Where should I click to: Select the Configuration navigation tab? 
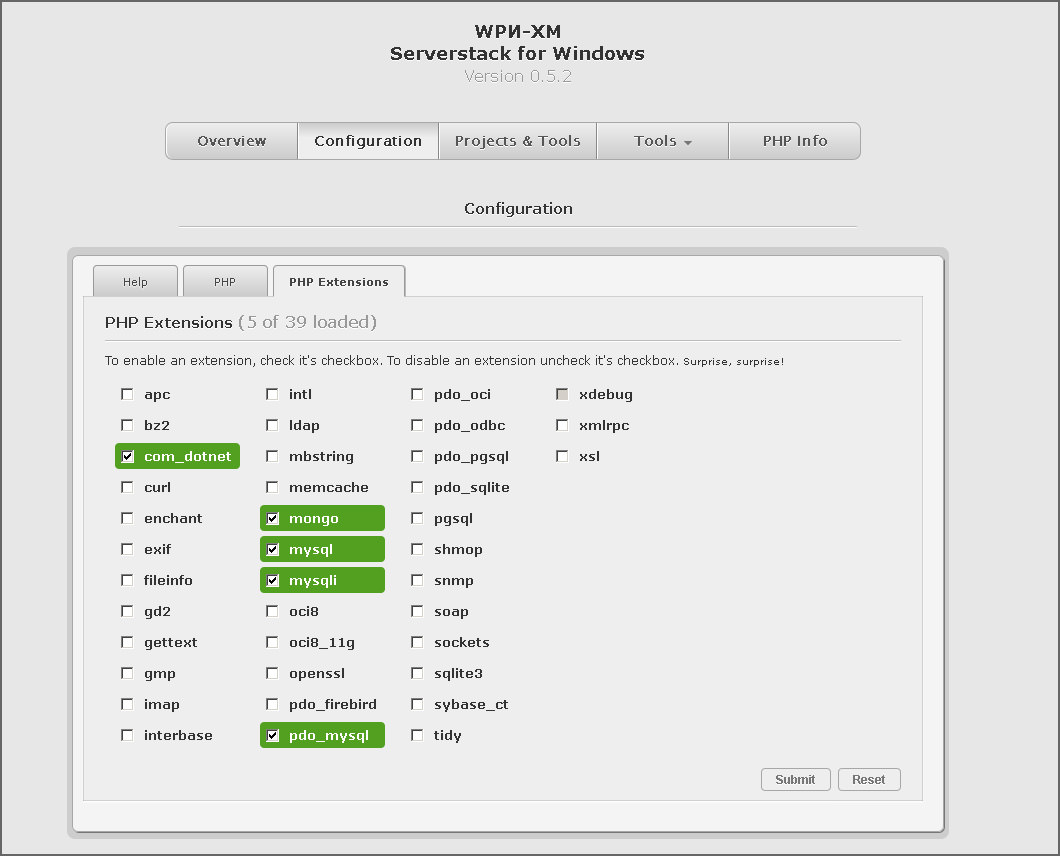(x=368, y=141)
